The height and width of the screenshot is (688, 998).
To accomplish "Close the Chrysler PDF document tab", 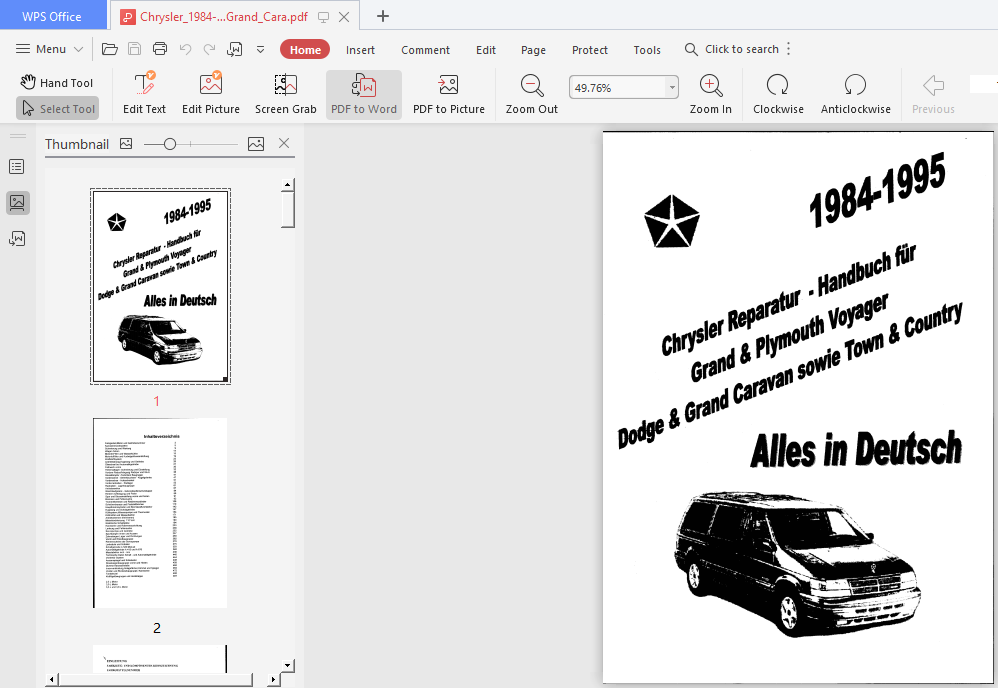I will click(x=344, y=17).
